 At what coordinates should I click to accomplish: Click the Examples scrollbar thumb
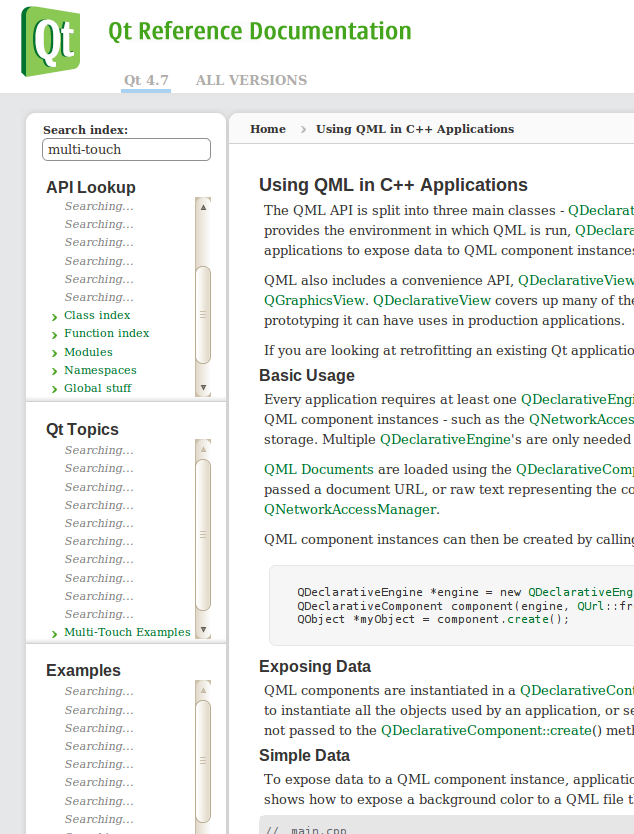click(203, 761)
